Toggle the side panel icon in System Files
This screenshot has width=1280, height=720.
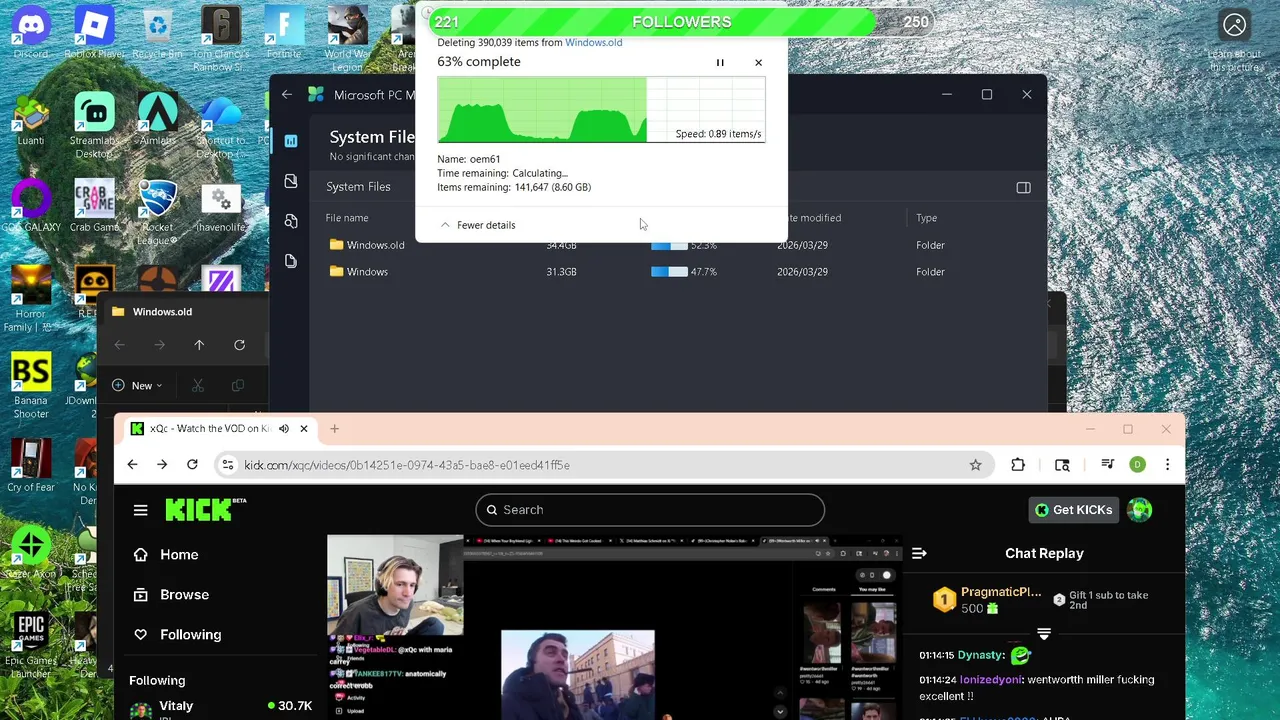pyautogui.click(x=1023, y=187)
